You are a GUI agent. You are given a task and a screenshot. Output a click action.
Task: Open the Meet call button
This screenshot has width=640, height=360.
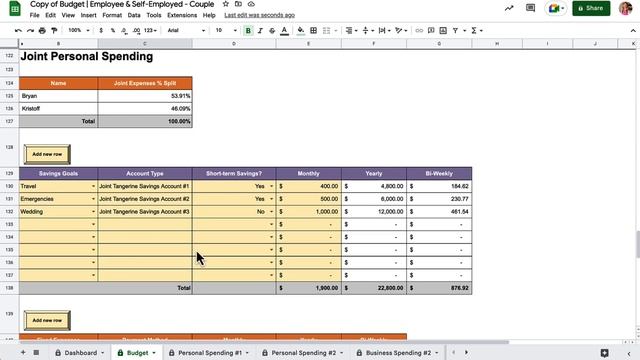(556, 8)
